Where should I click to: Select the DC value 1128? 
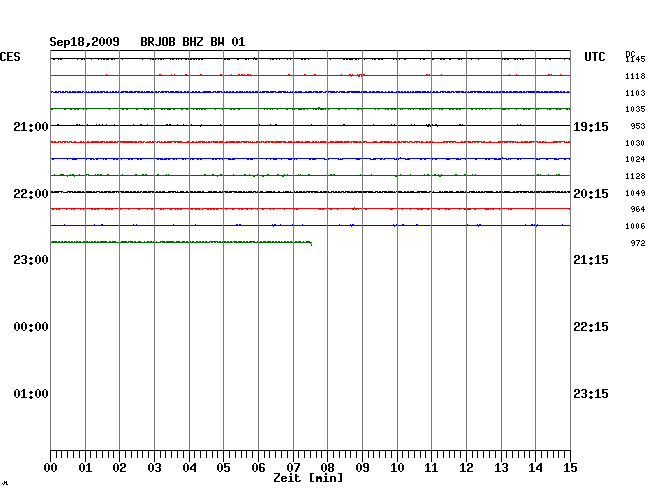click(635, 177)
